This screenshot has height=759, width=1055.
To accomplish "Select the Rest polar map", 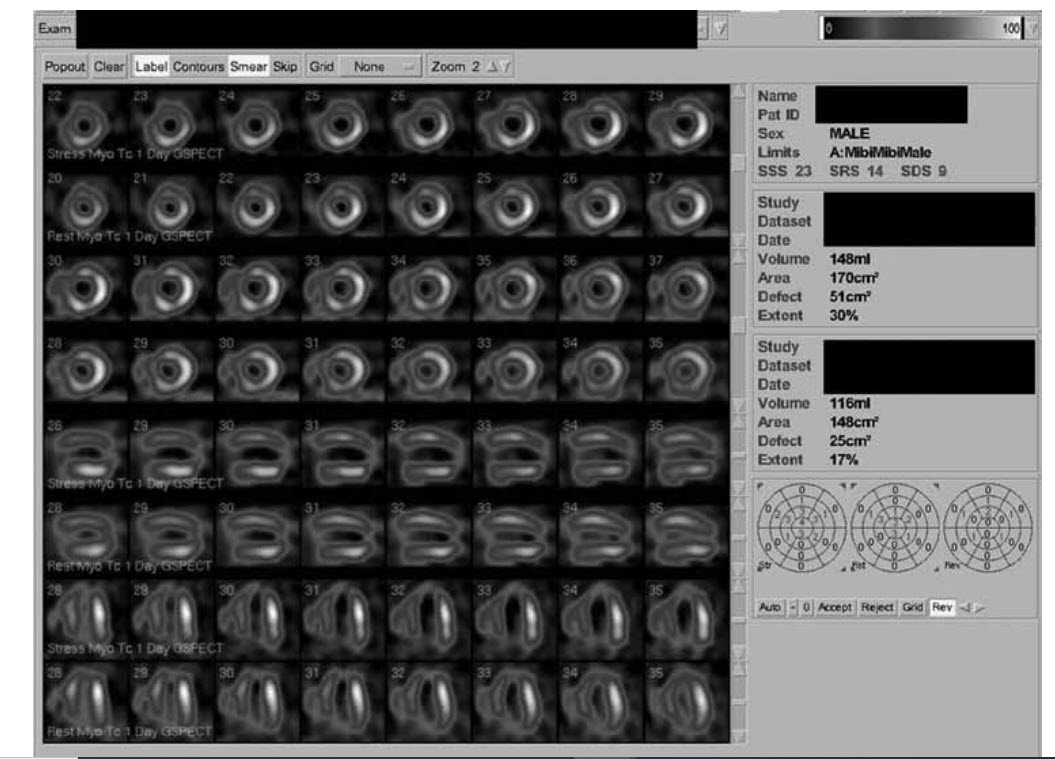I will [x=893, y=527].
